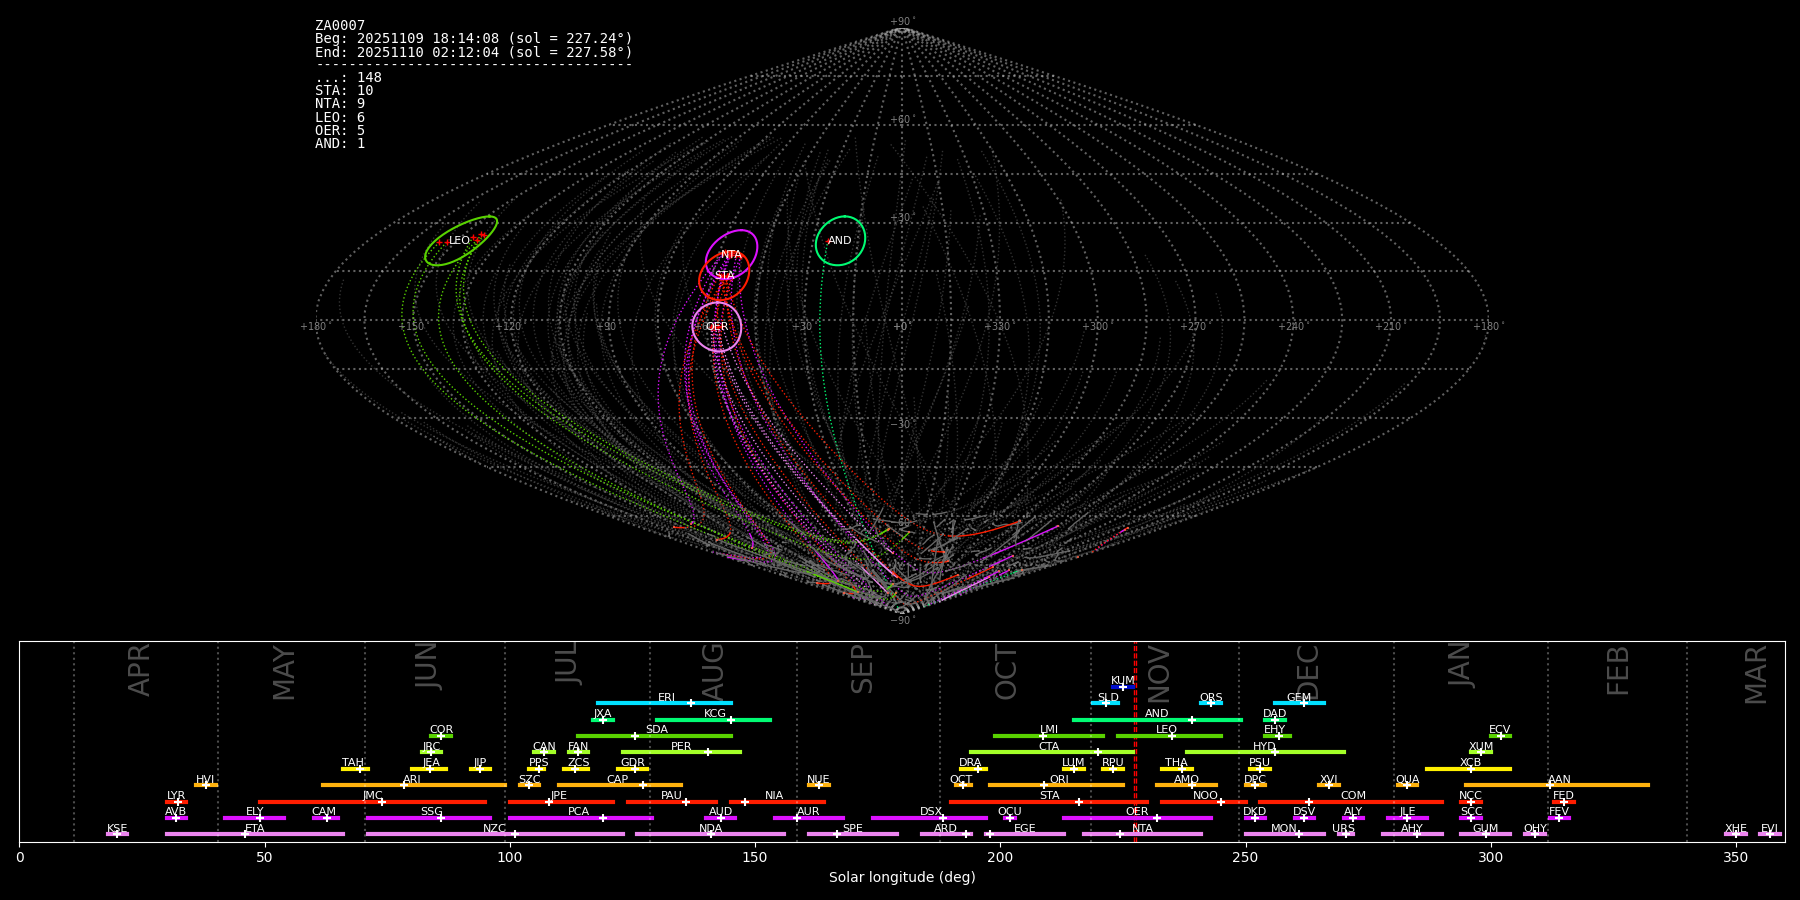
Task: Select the QUA shower label in timeline
Action: click(1408, 780)
